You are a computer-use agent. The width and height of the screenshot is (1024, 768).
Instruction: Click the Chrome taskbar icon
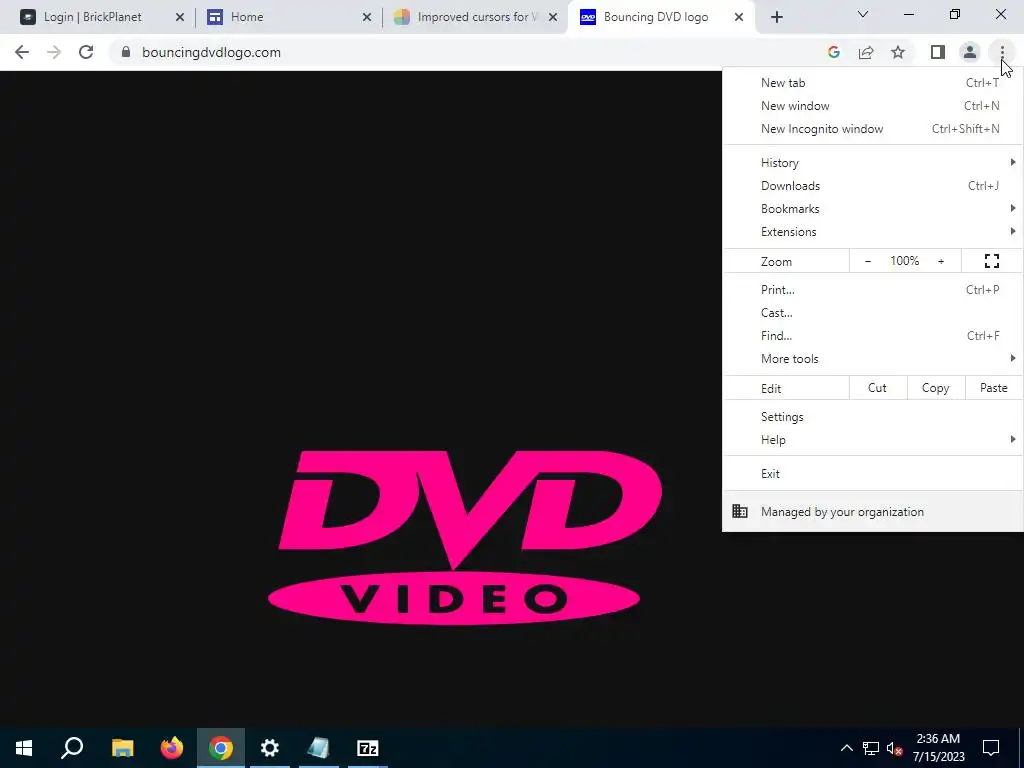[221, 748]
